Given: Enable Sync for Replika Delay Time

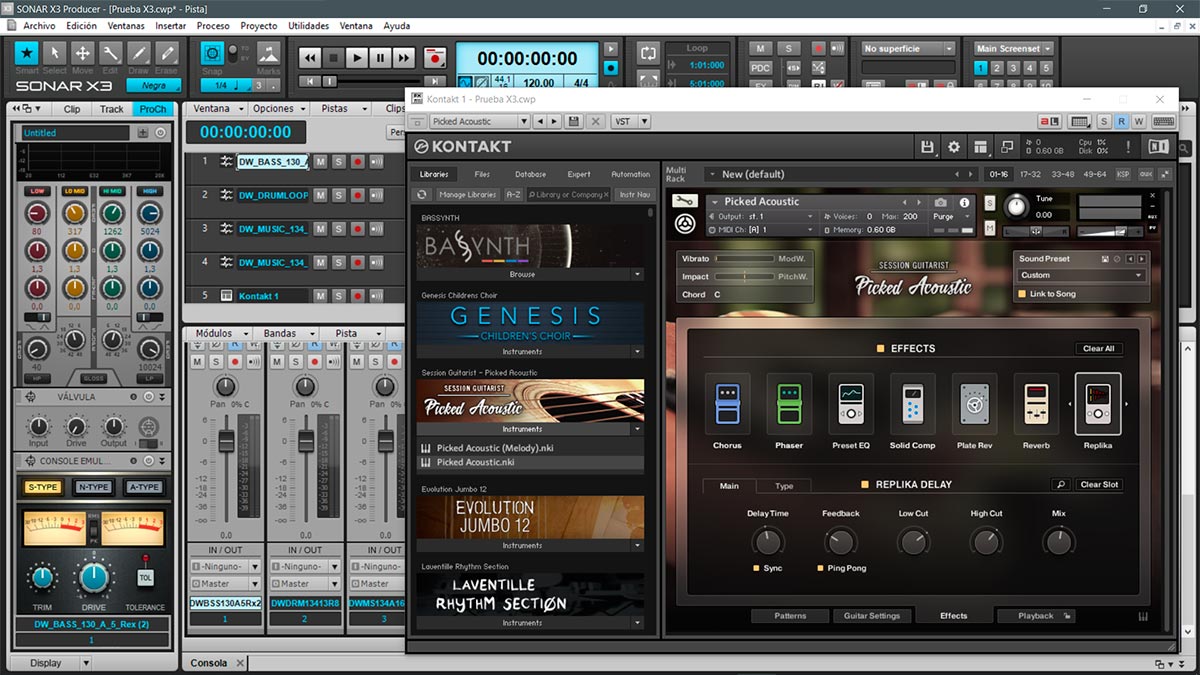Looking at the screenshot, I should tap(757, 568).
